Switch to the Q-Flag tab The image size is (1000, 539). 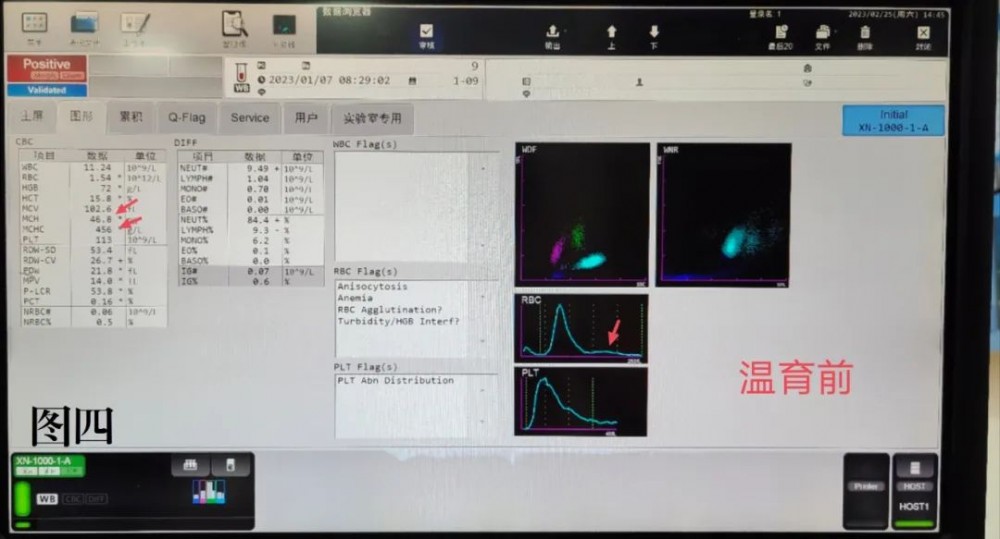pos(186,117)
